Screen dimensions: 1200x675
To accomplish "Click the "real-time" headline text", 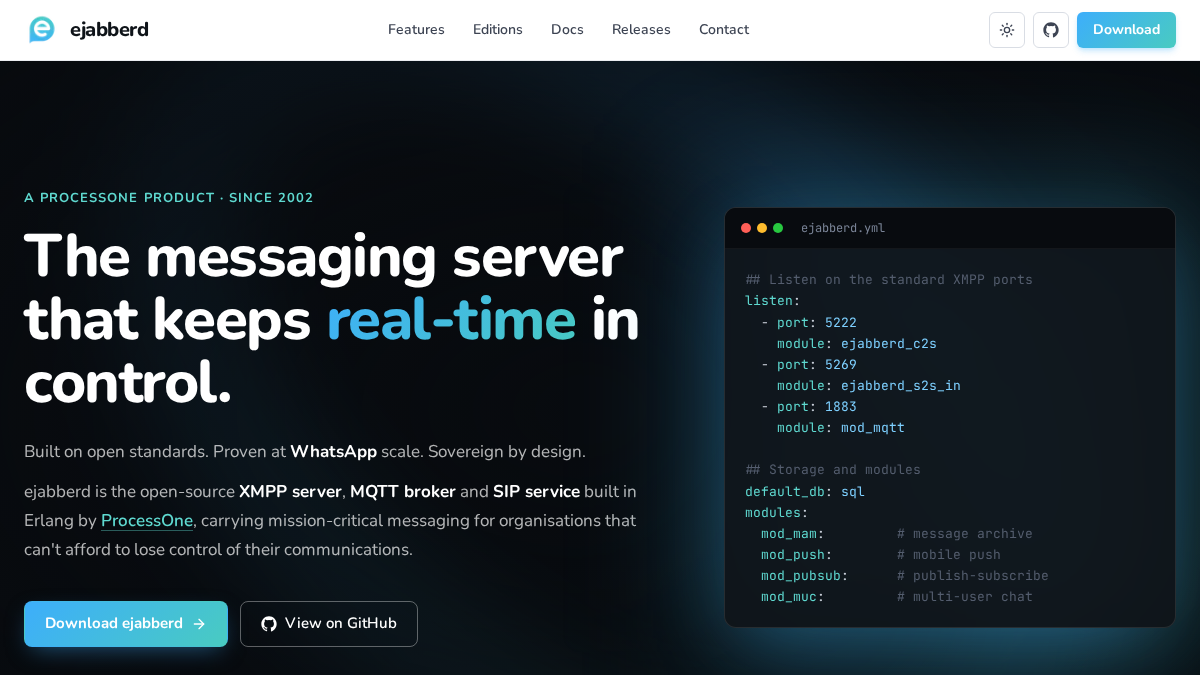I will point(451,319).
